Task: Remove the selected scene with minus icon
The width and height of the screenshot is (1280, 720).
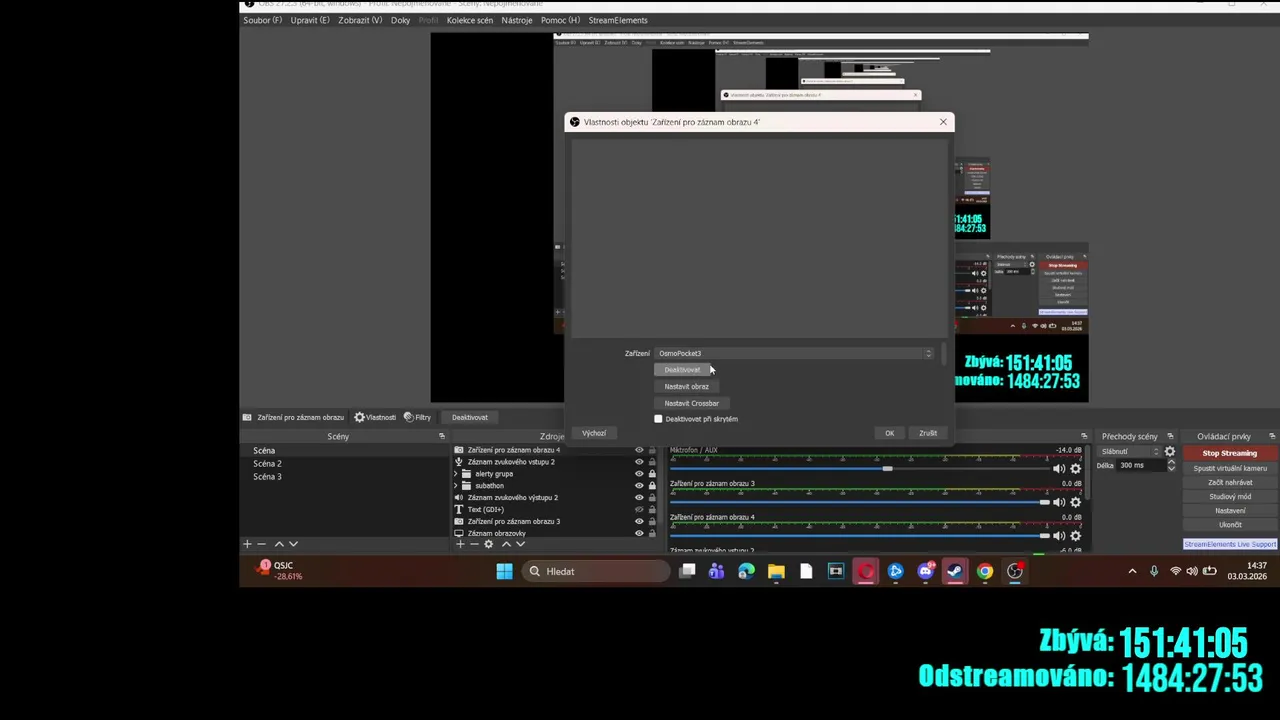Action: coord(262,544)
